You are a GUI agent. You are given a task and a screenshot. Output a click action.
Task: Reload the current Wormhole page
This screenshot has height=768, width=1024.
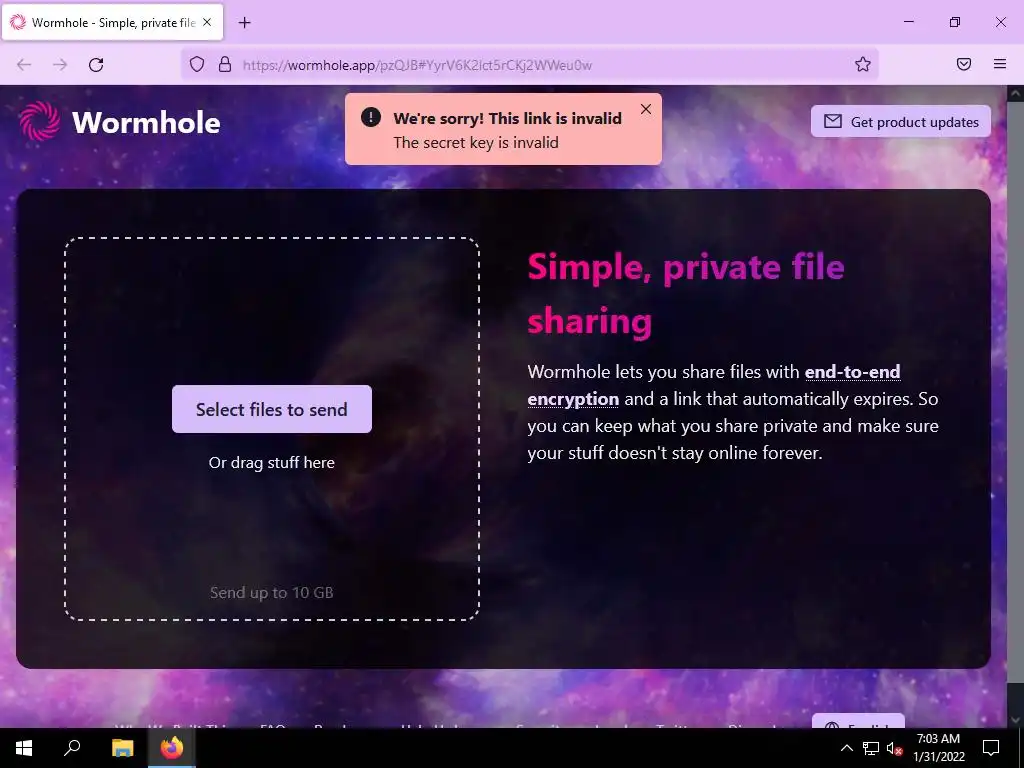(96, 65)
